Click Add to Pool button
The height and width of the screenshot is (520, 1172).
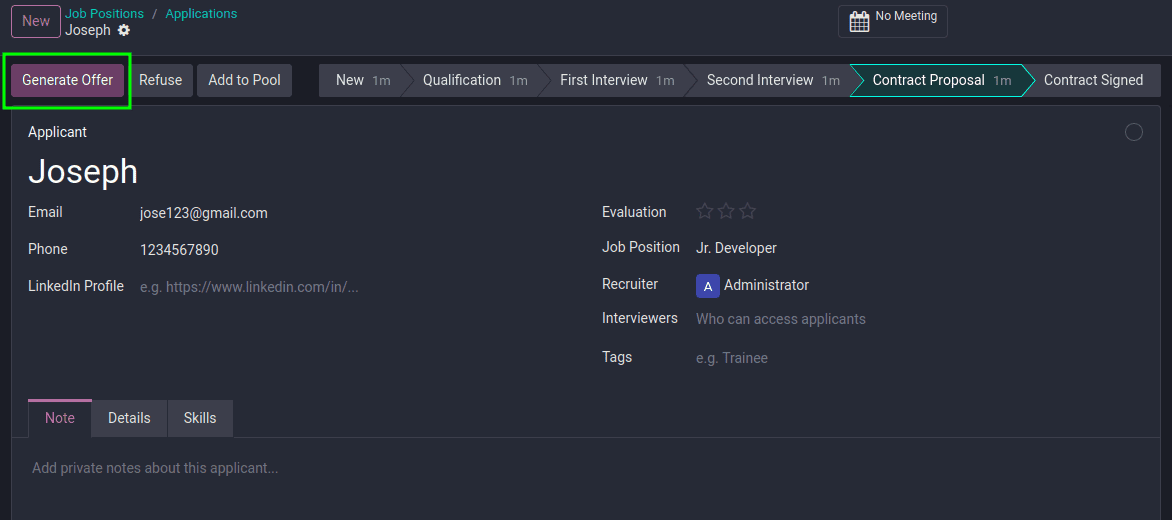pos(244,80)
